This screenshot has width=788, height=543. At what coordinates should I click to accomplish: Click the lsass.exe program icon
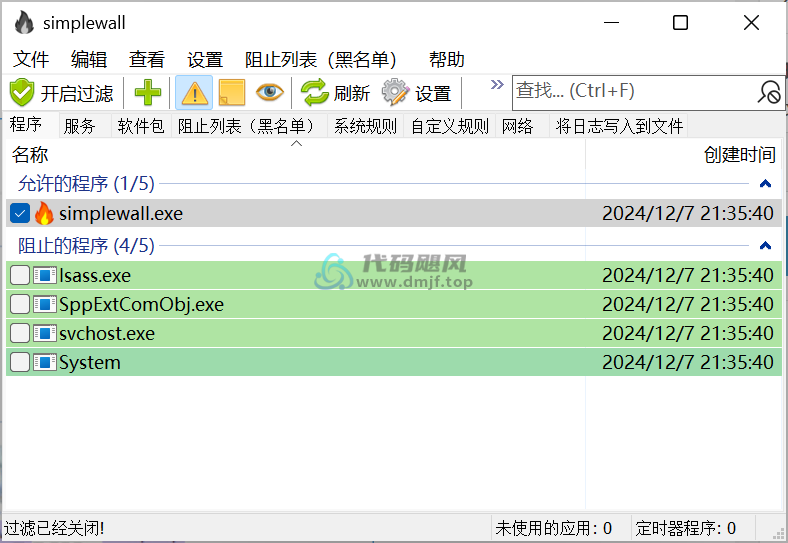click(45, 276)
